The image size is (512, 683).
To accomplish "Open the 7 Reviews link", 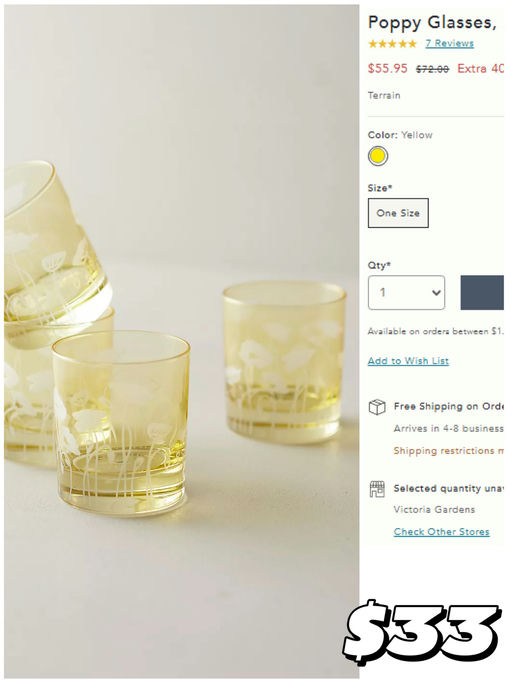I will coord(450,44).
